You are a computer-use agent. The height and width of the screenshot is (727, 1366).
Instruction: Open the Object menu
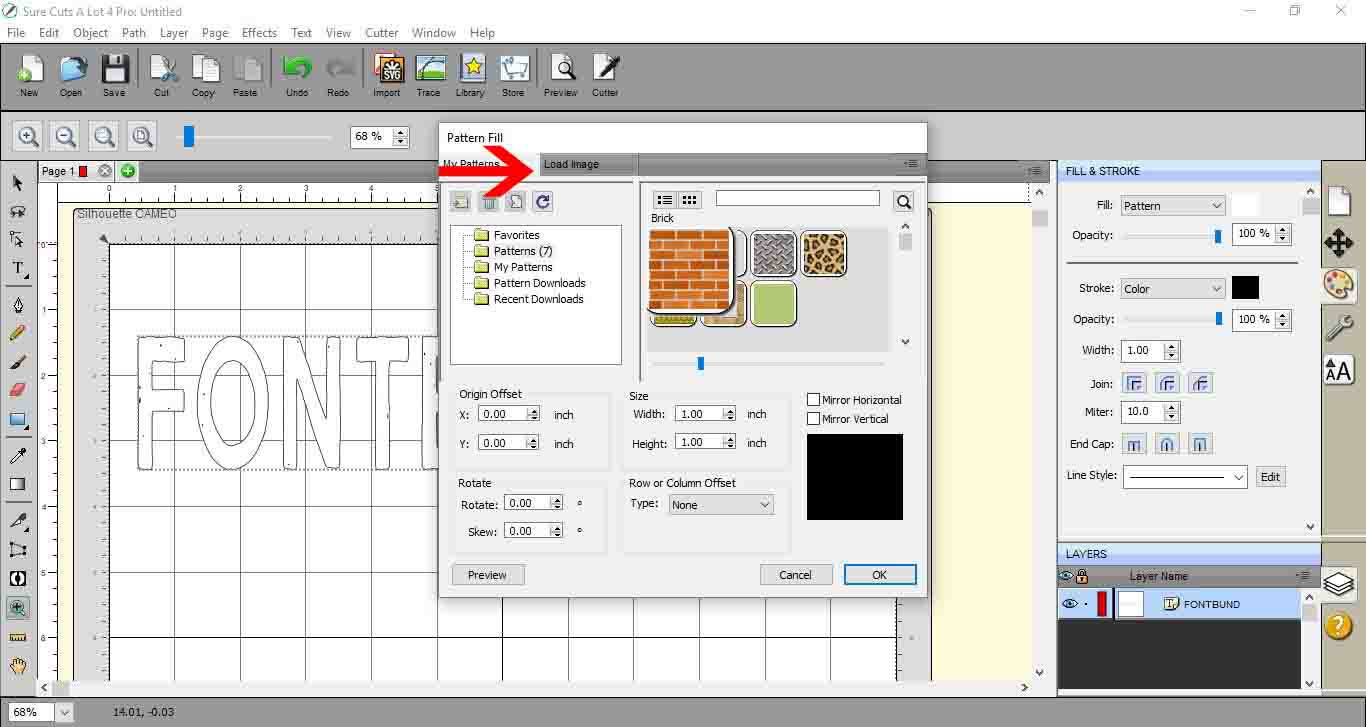pos(90,33)
